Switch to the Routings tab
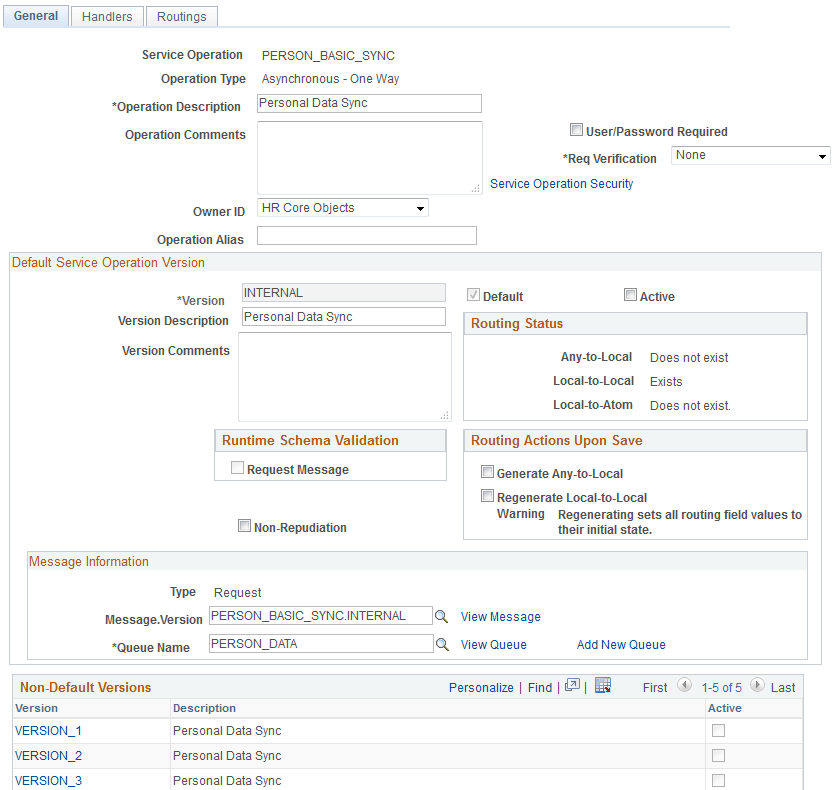 [x=181, y=16]
